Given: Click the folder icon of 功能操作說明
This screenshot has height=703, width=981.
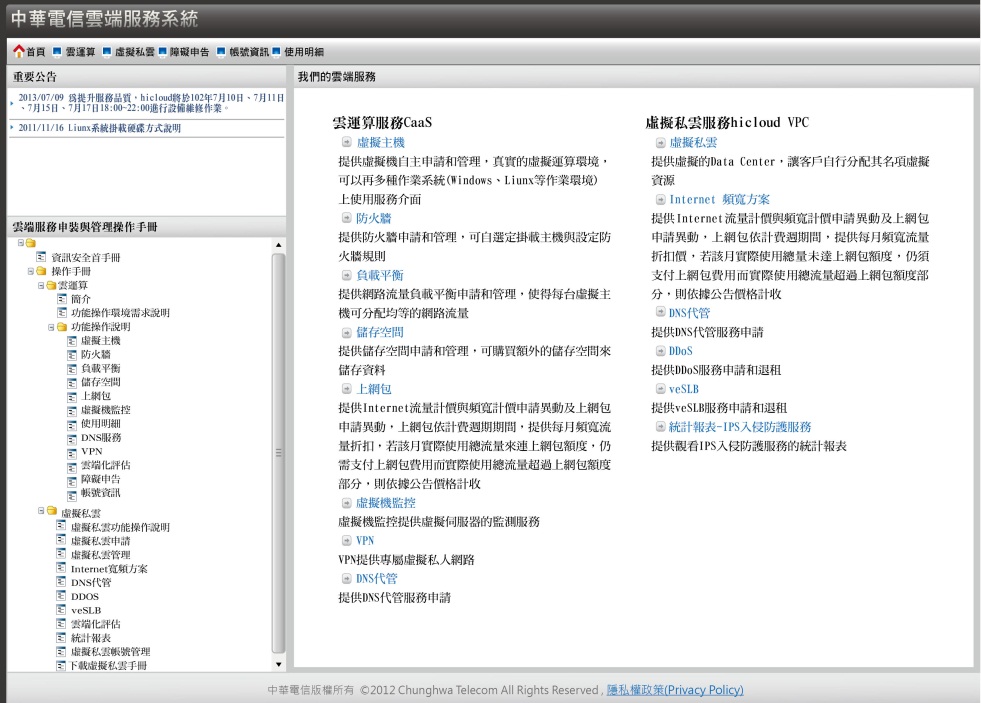Looking at the screenshot, I should (x=61, y=326).
